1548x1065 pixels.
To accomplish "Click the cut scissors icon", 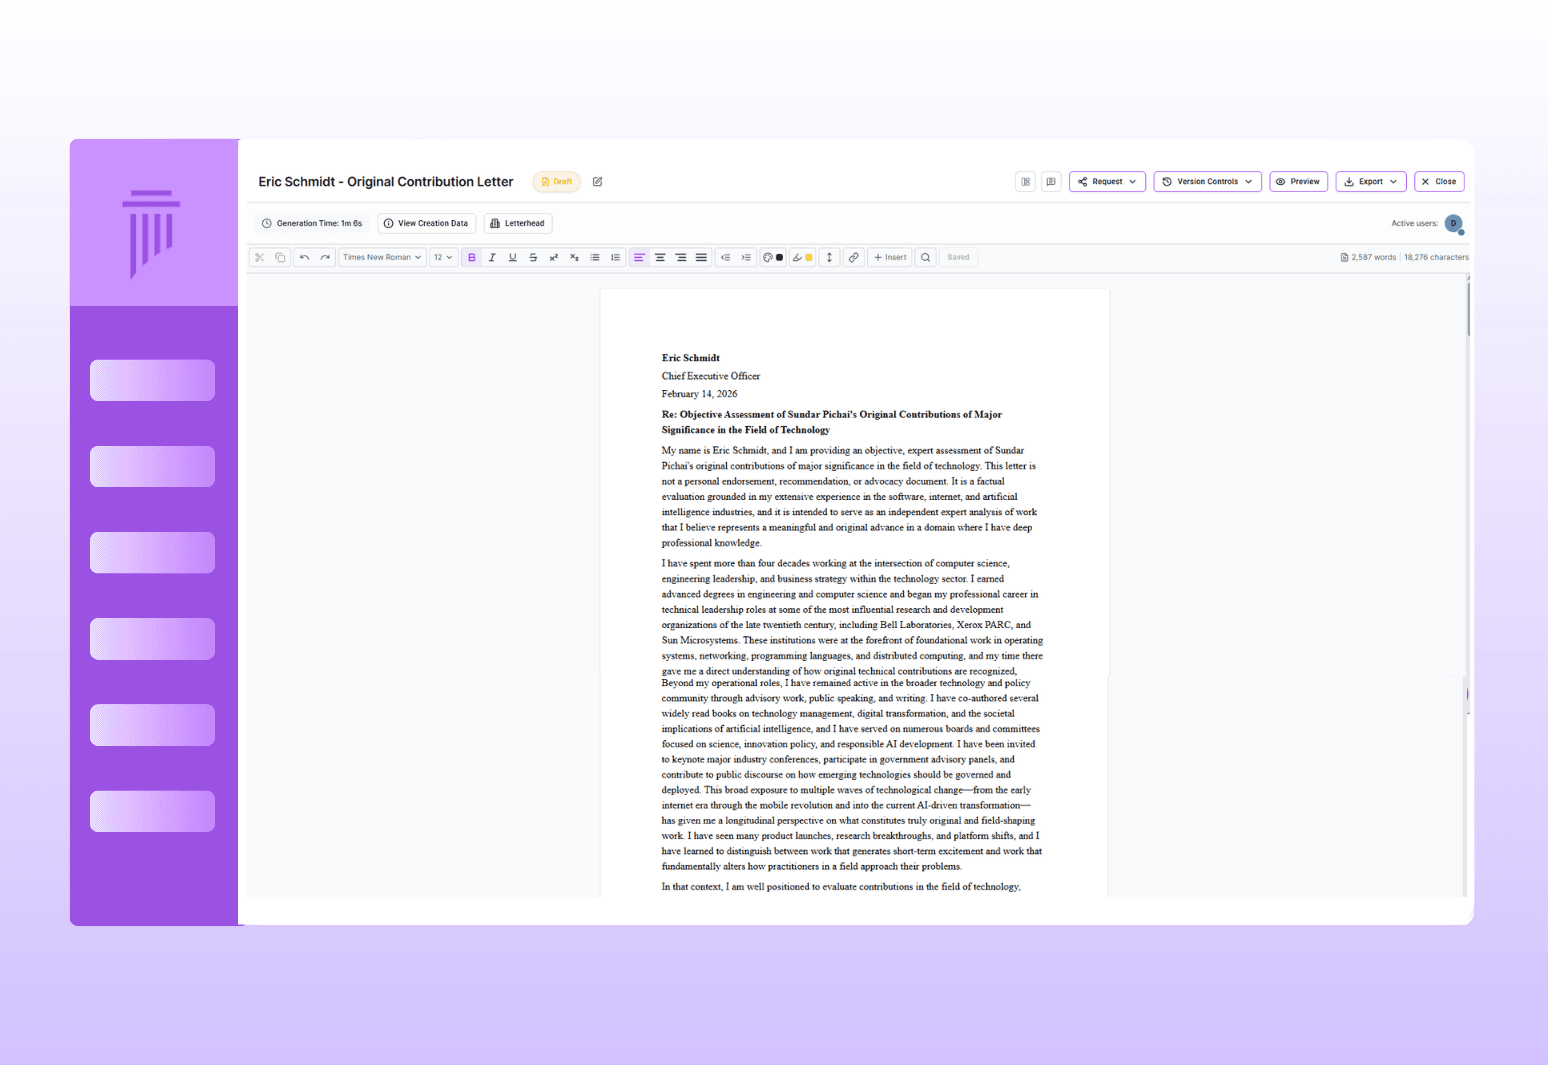I will coord(260,257).
